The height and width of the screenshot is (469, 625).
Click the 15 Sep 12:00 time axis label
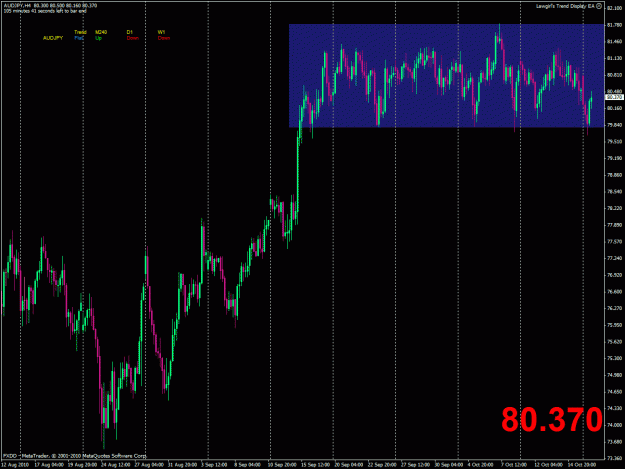point(315,465)
